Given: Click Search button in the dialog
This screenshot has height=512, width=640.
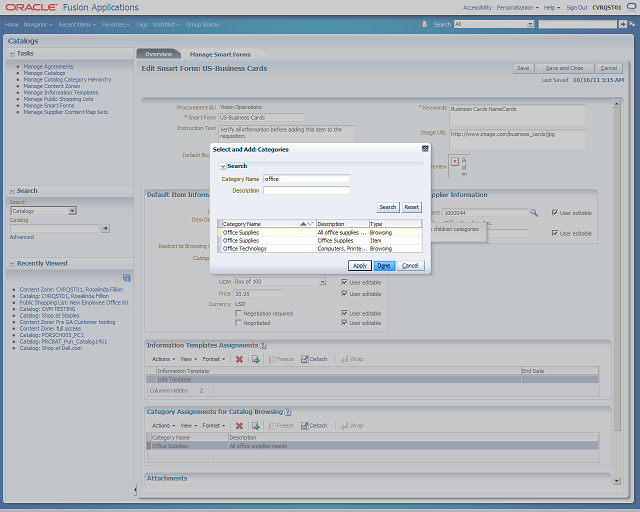Looking at the screenshot, I should (387, 207).
